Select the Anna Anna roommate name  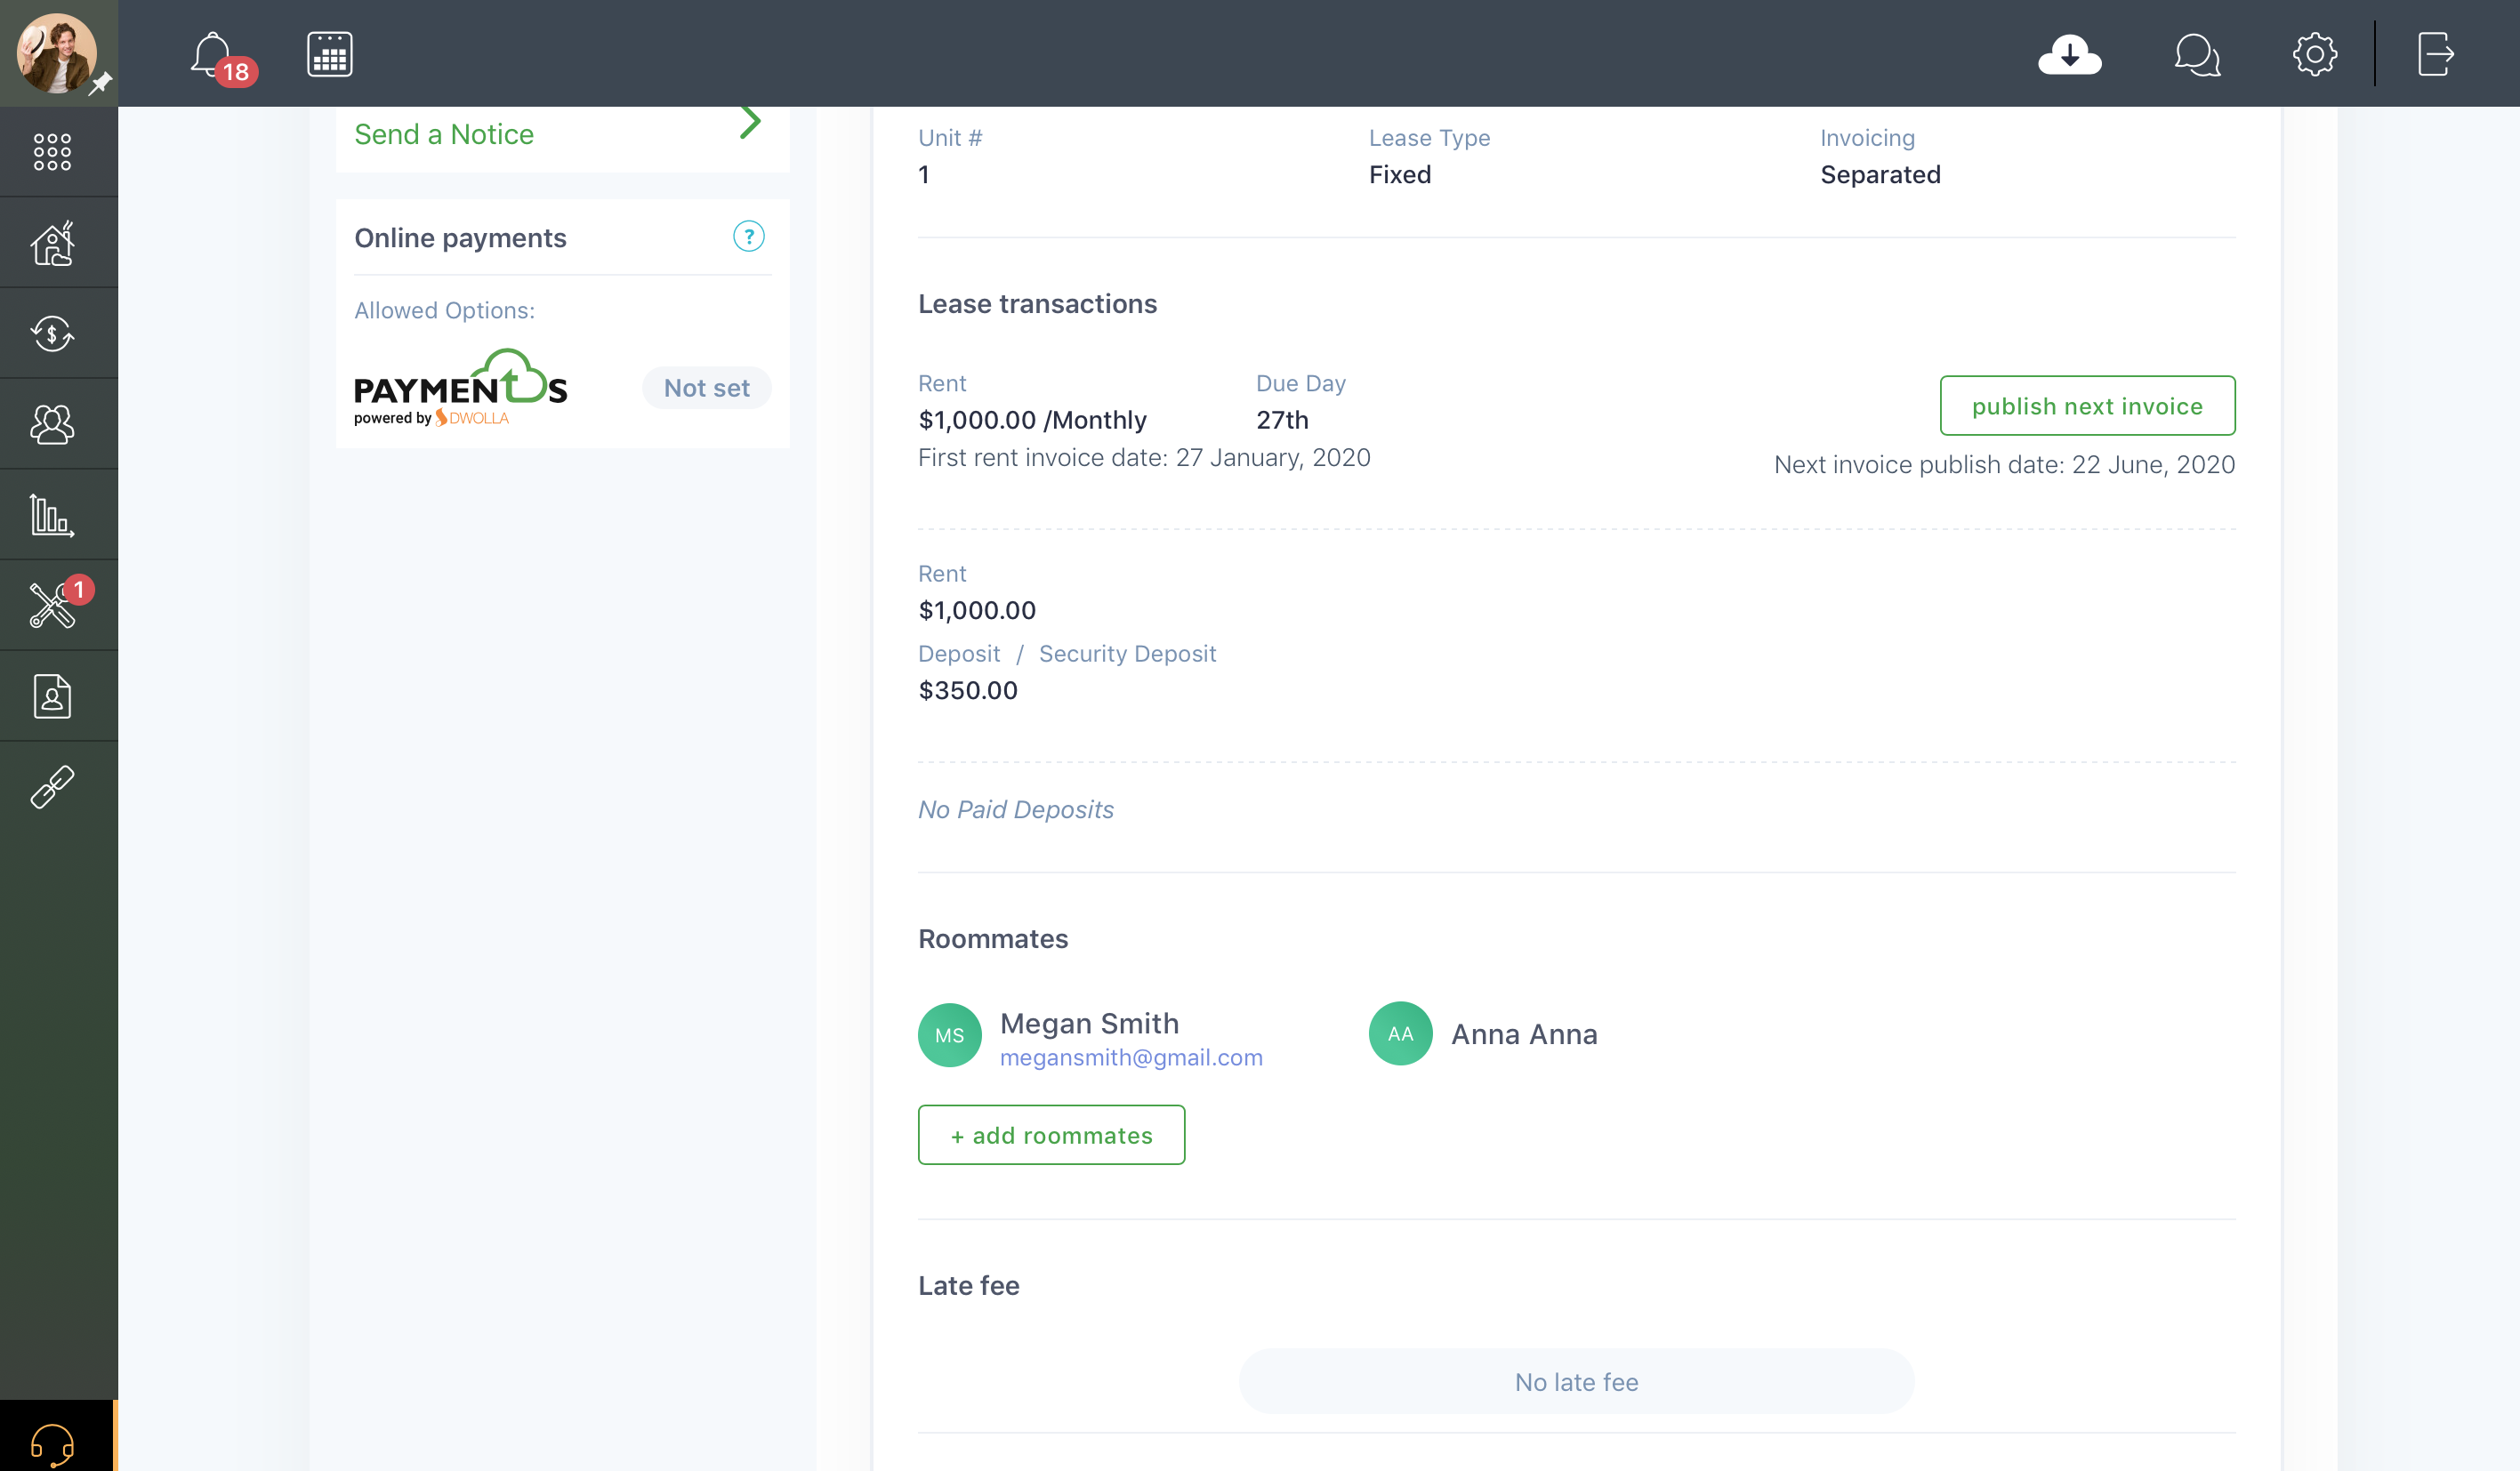tap(1524, 1034)
